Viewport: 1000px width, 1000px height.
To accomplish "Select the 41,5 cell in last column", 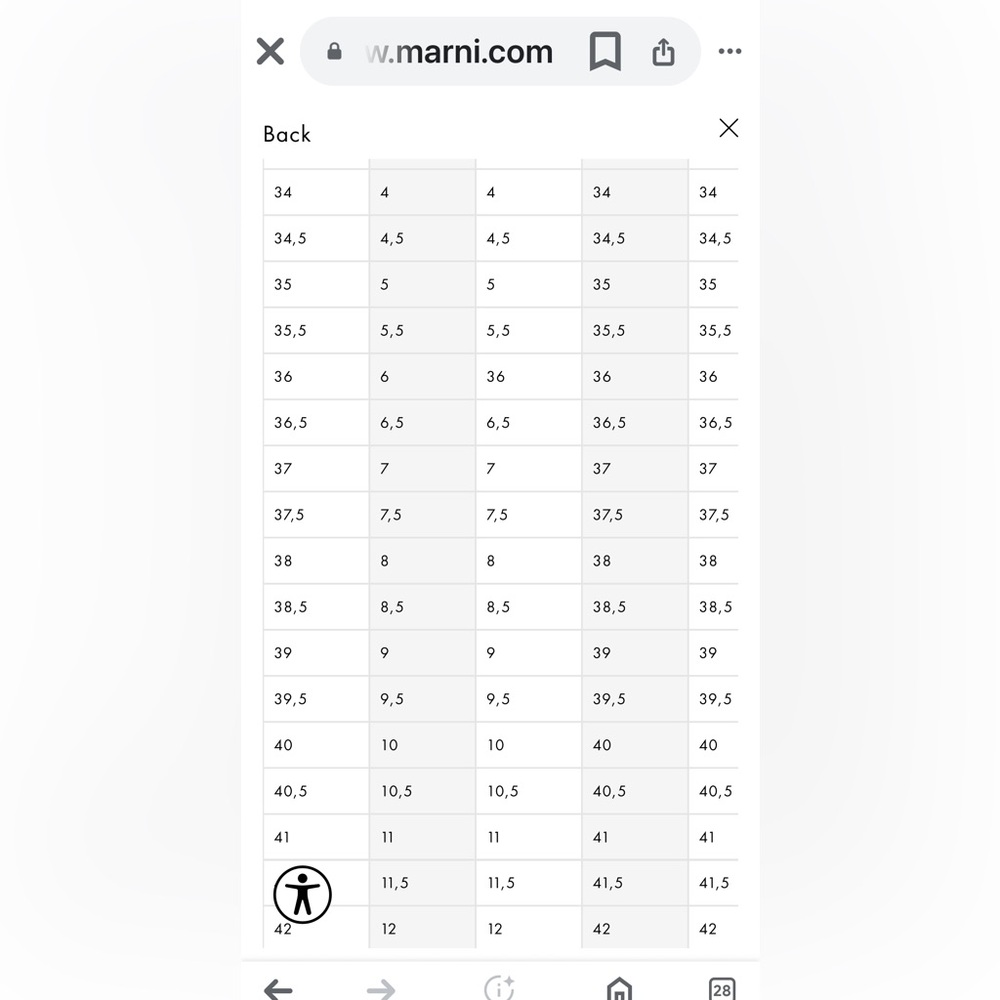I will (x=714, y=883).
